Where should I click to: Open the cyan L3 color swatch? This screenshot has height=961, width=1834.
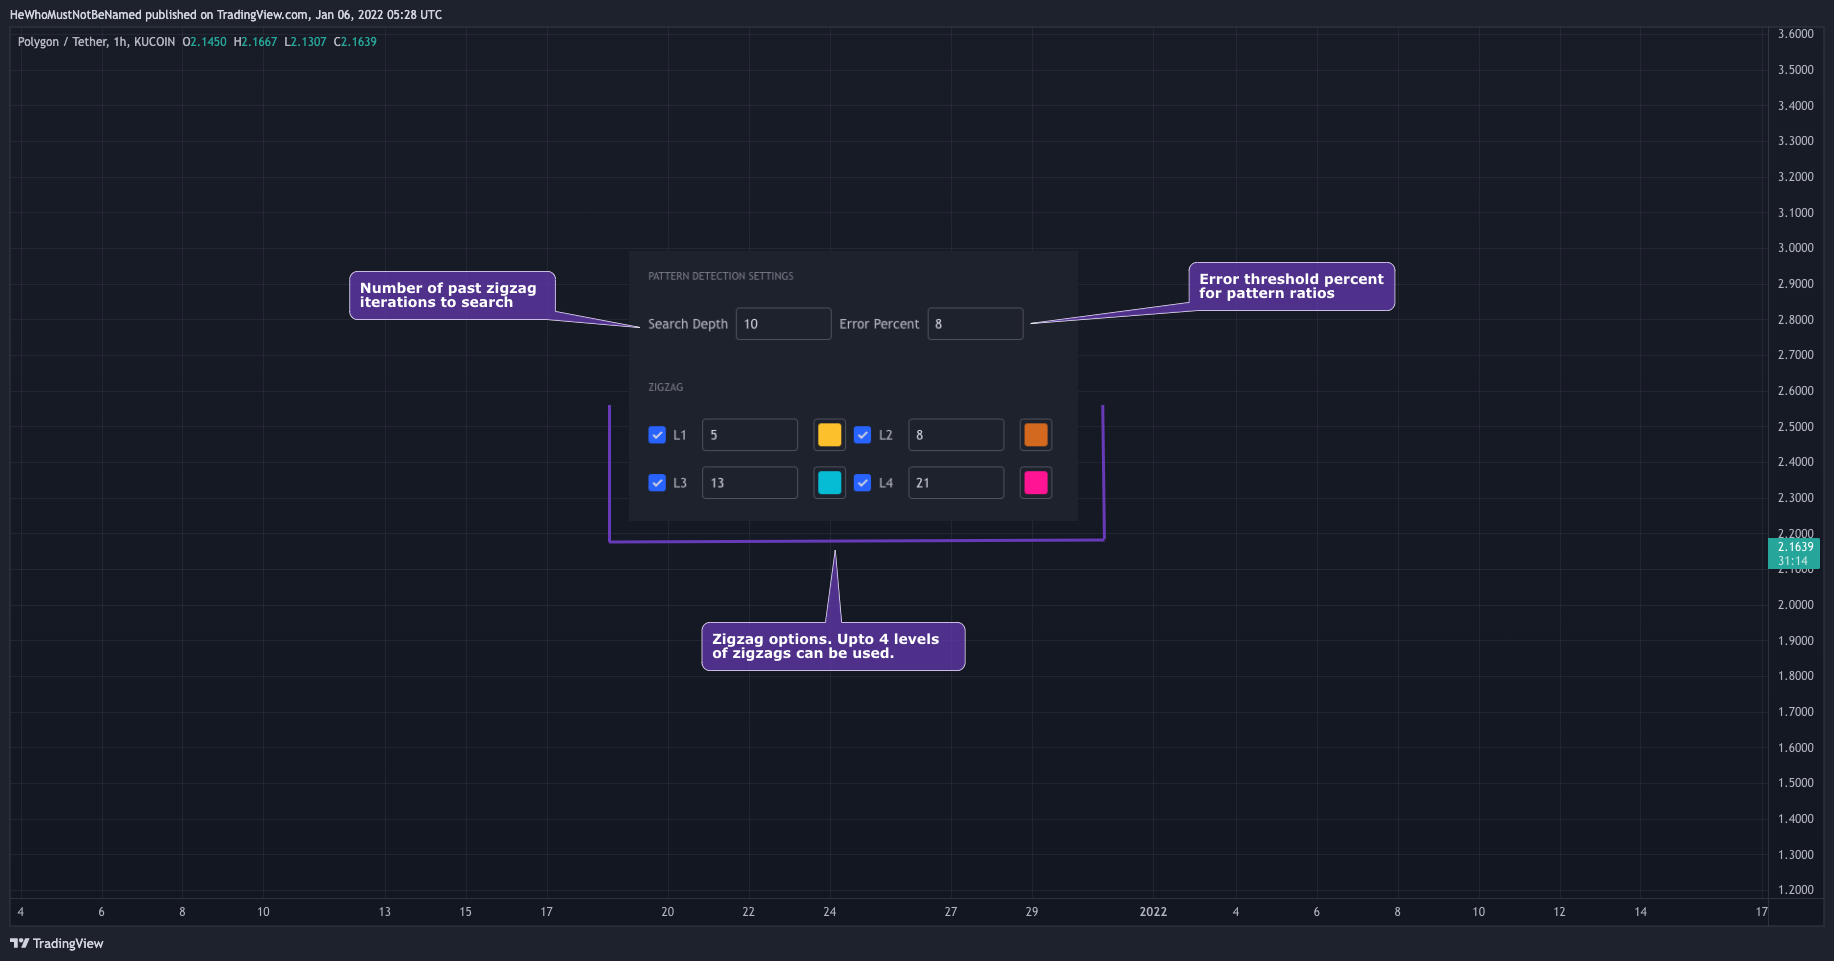click(830, 483)
